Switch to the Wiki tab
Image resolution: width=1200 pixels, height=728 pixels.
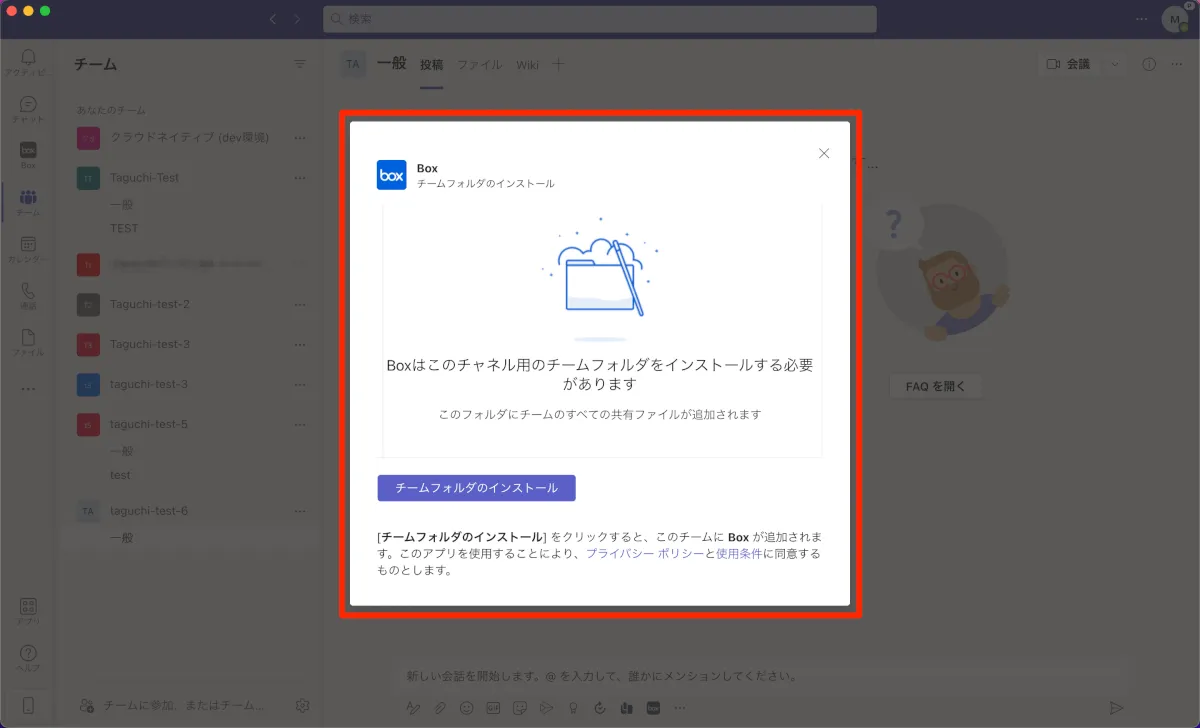pyautogui.click(x=527, y=65)
